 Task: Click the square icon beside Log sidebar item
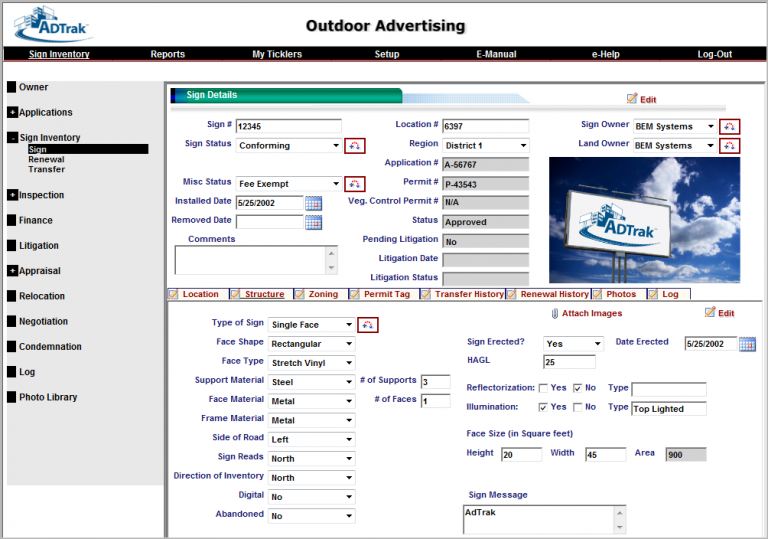point(12,372)
